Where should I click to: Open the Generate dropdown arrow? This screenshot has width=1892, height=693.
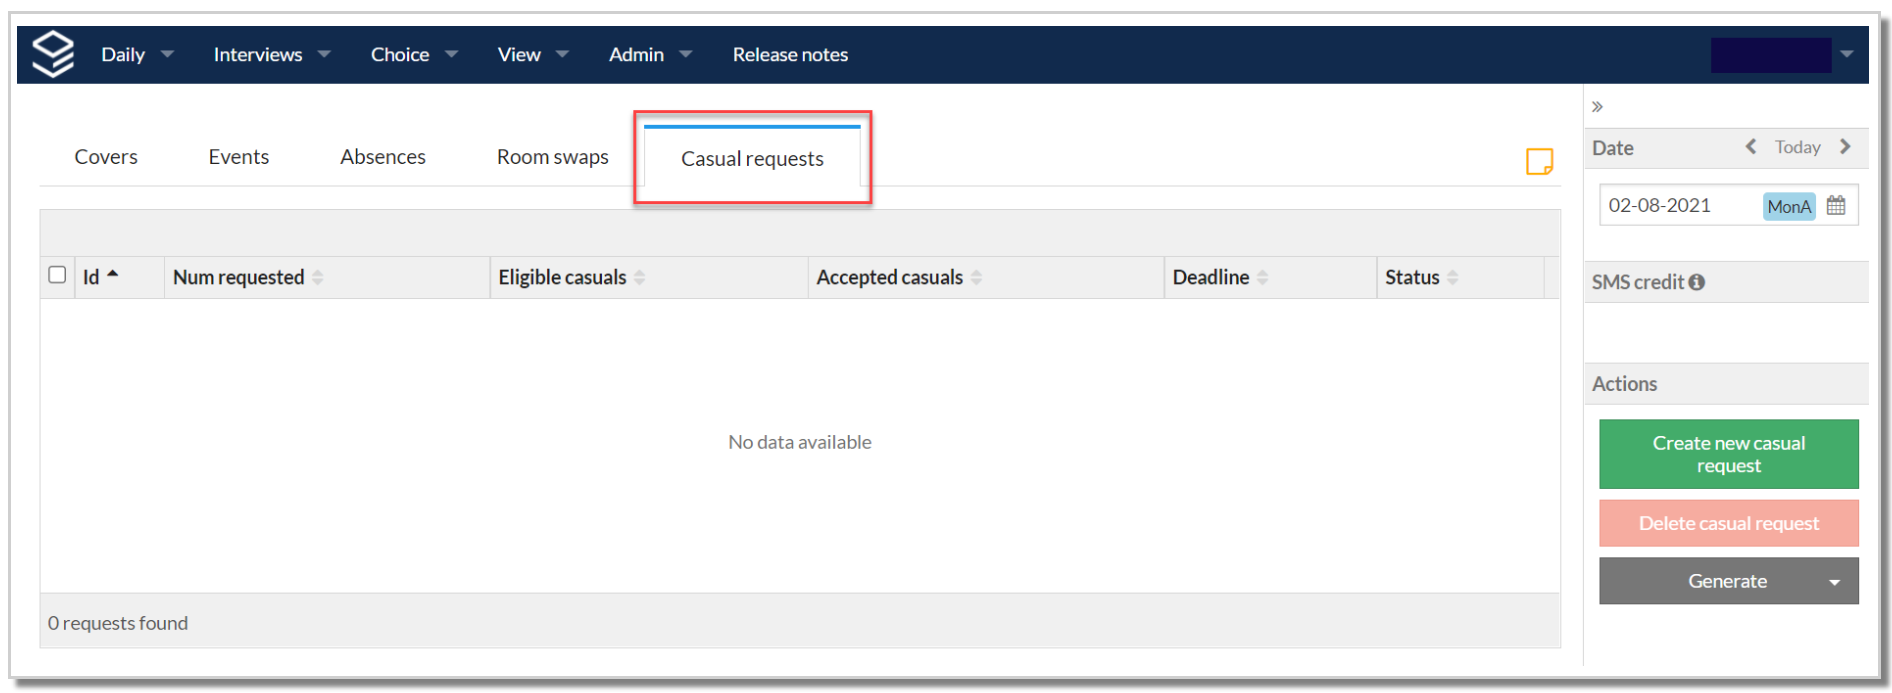(x=1835, y=582)
